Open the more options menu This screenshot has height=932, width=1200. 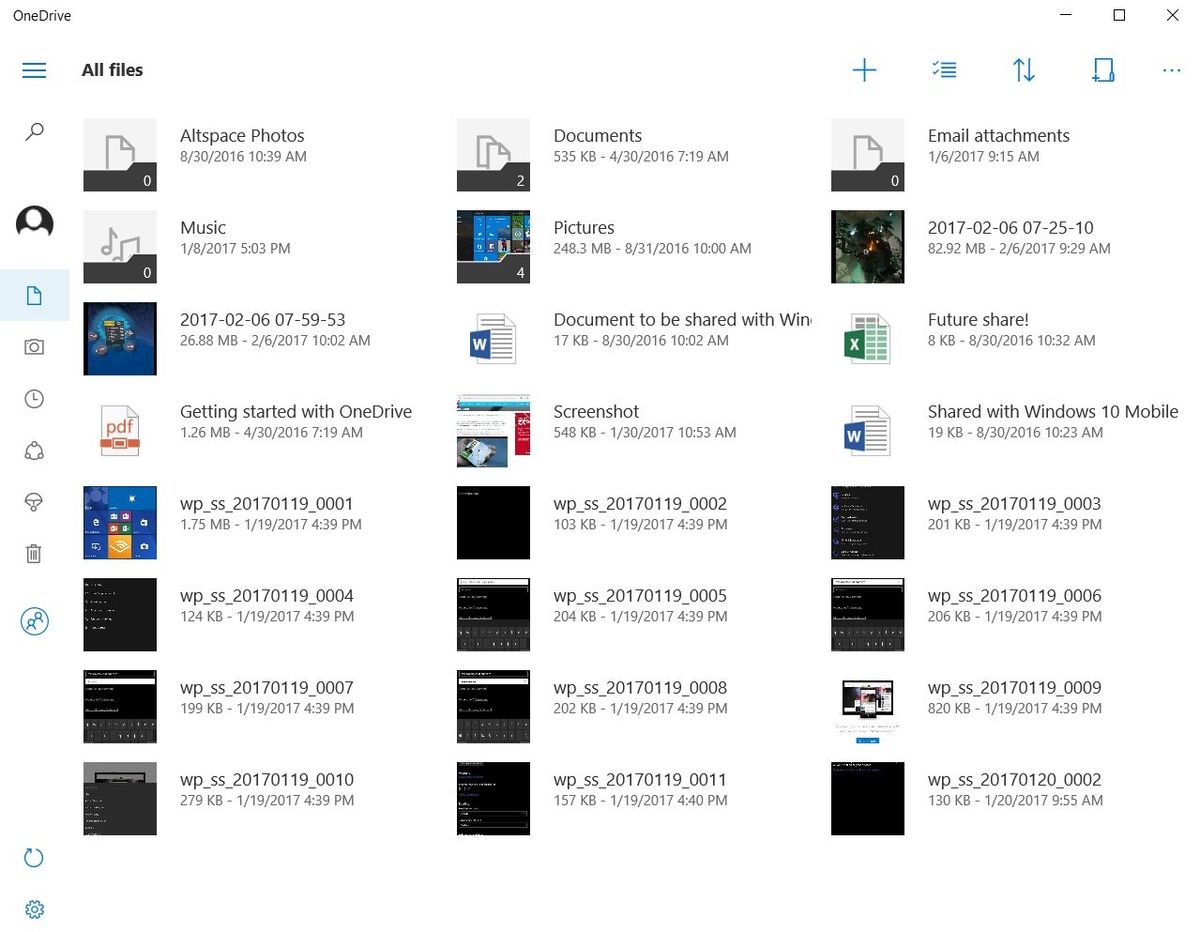1171,70
